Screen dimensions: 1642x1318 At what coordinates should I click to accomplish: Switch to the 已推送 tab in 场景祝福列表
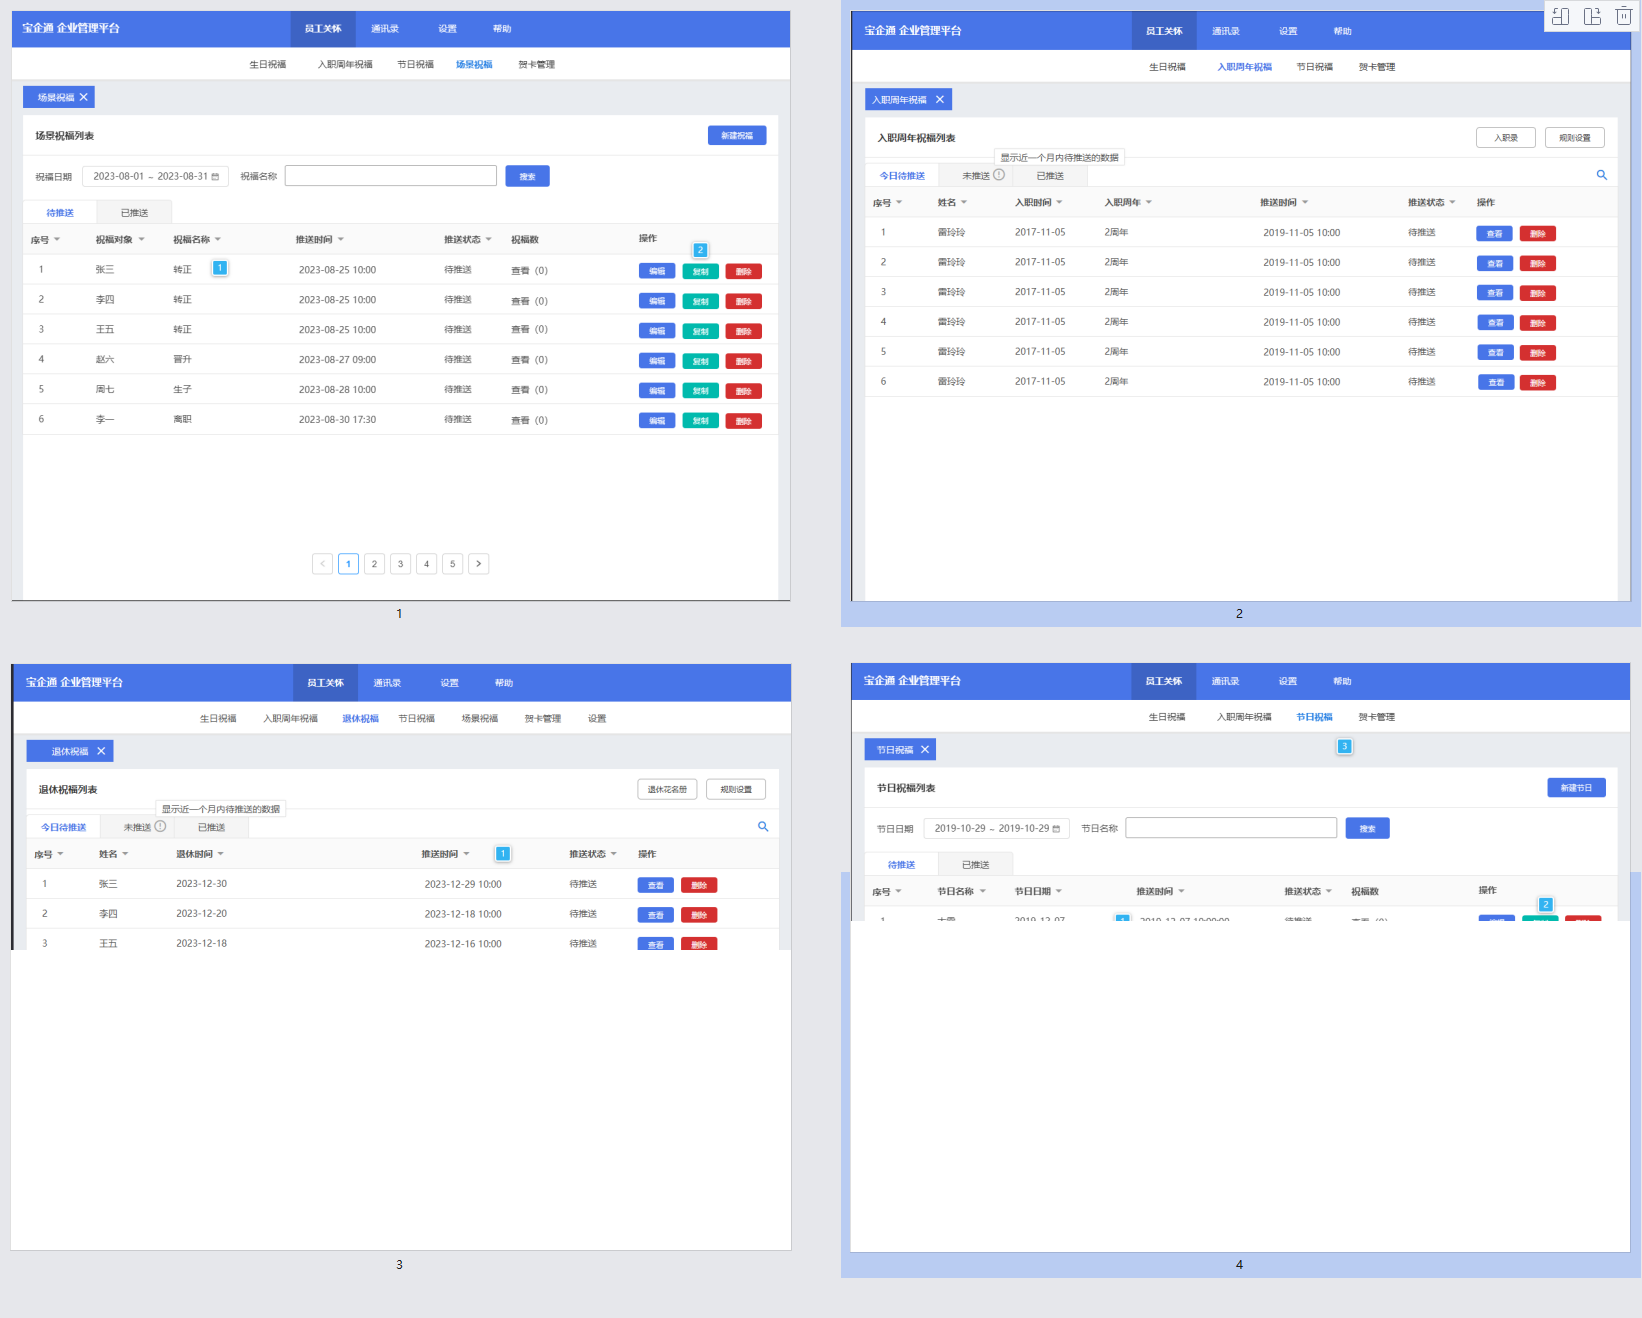tap(134, 213)
